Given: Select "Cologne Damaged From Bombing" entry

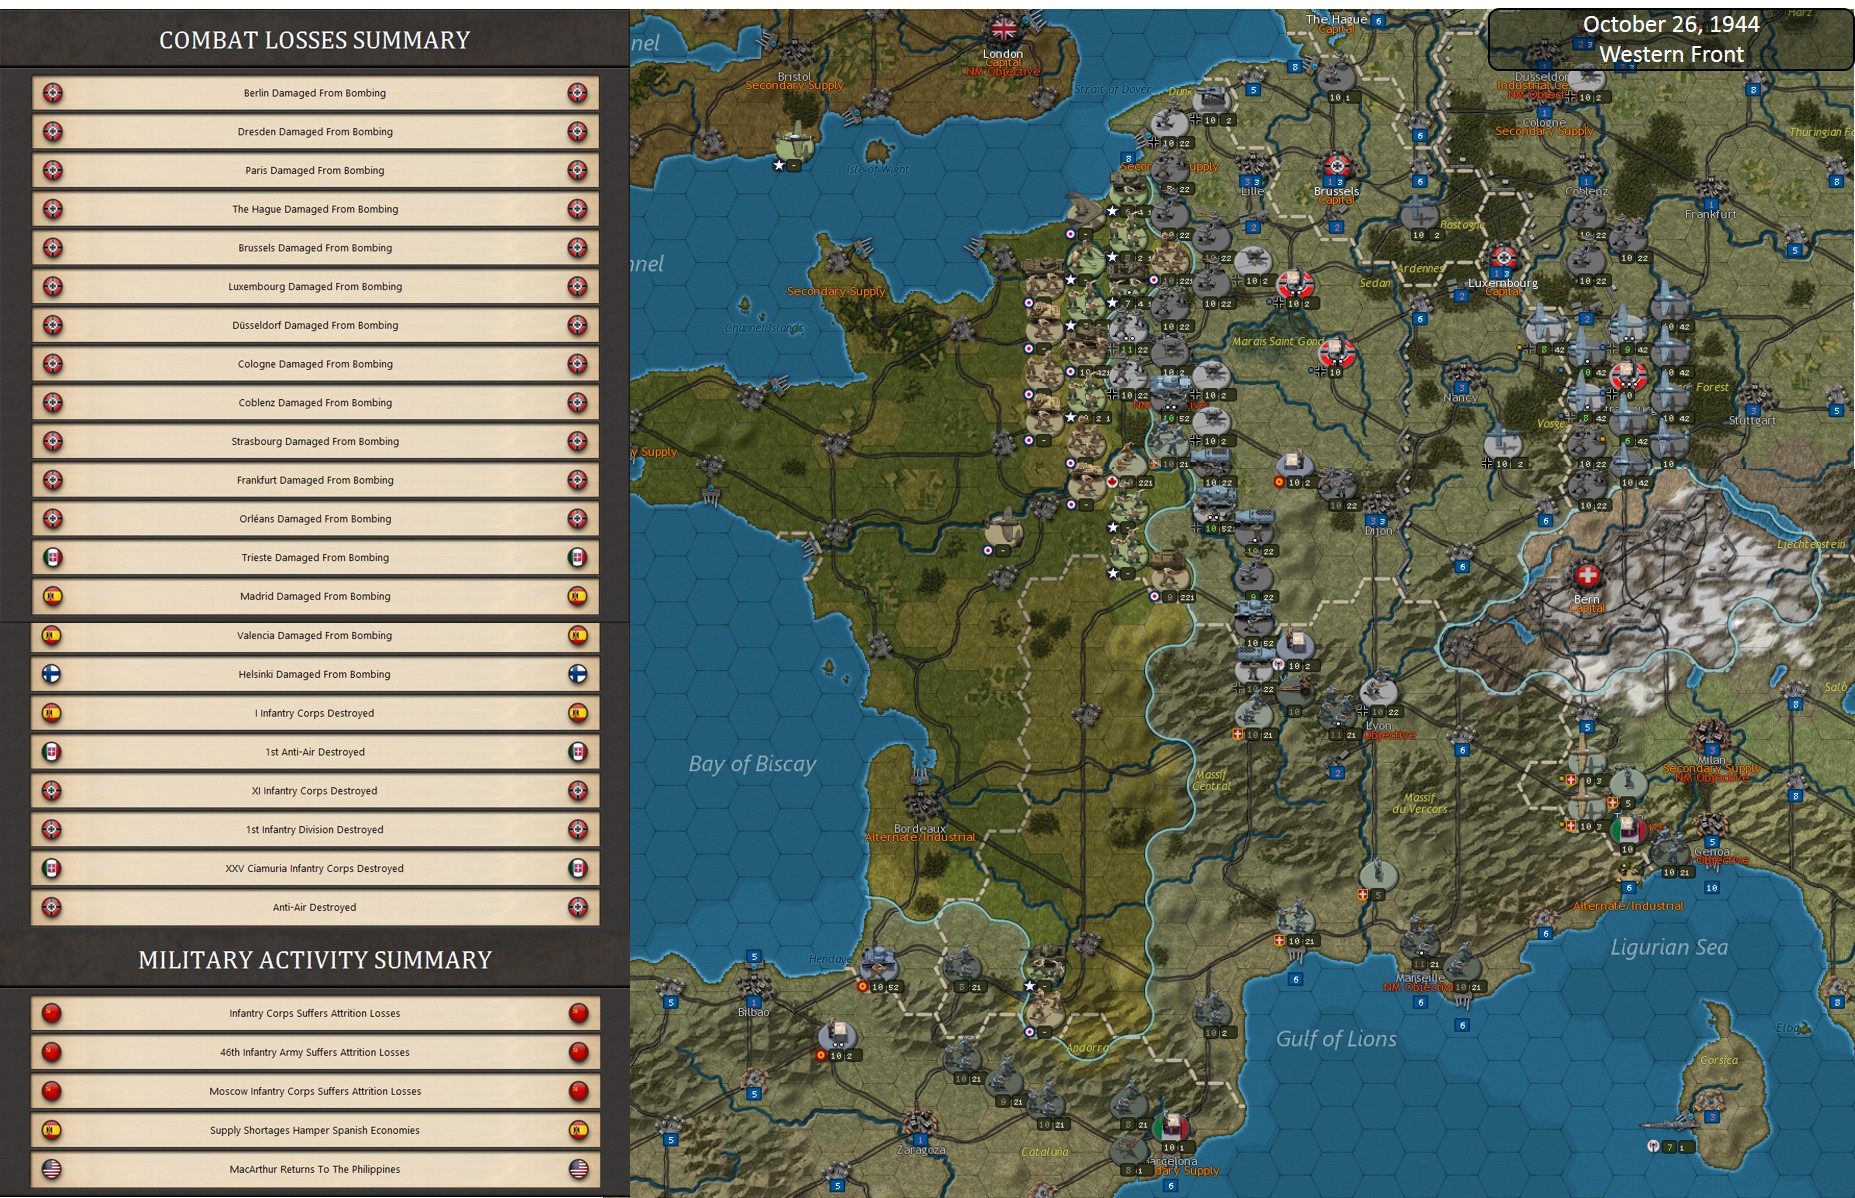Looking at the screenshot, I should tap(315, 364).
